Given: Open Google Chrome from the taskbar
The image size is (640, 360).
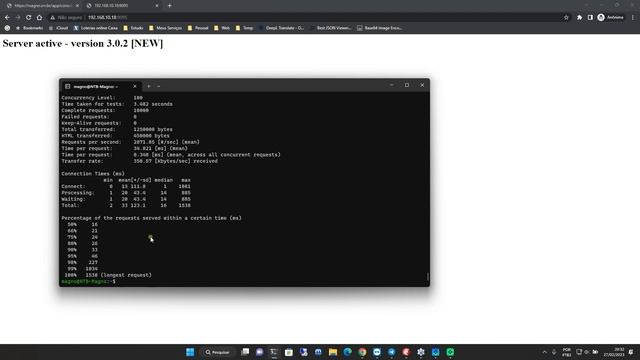Looking at the screenshot, I should coord(362,352).
